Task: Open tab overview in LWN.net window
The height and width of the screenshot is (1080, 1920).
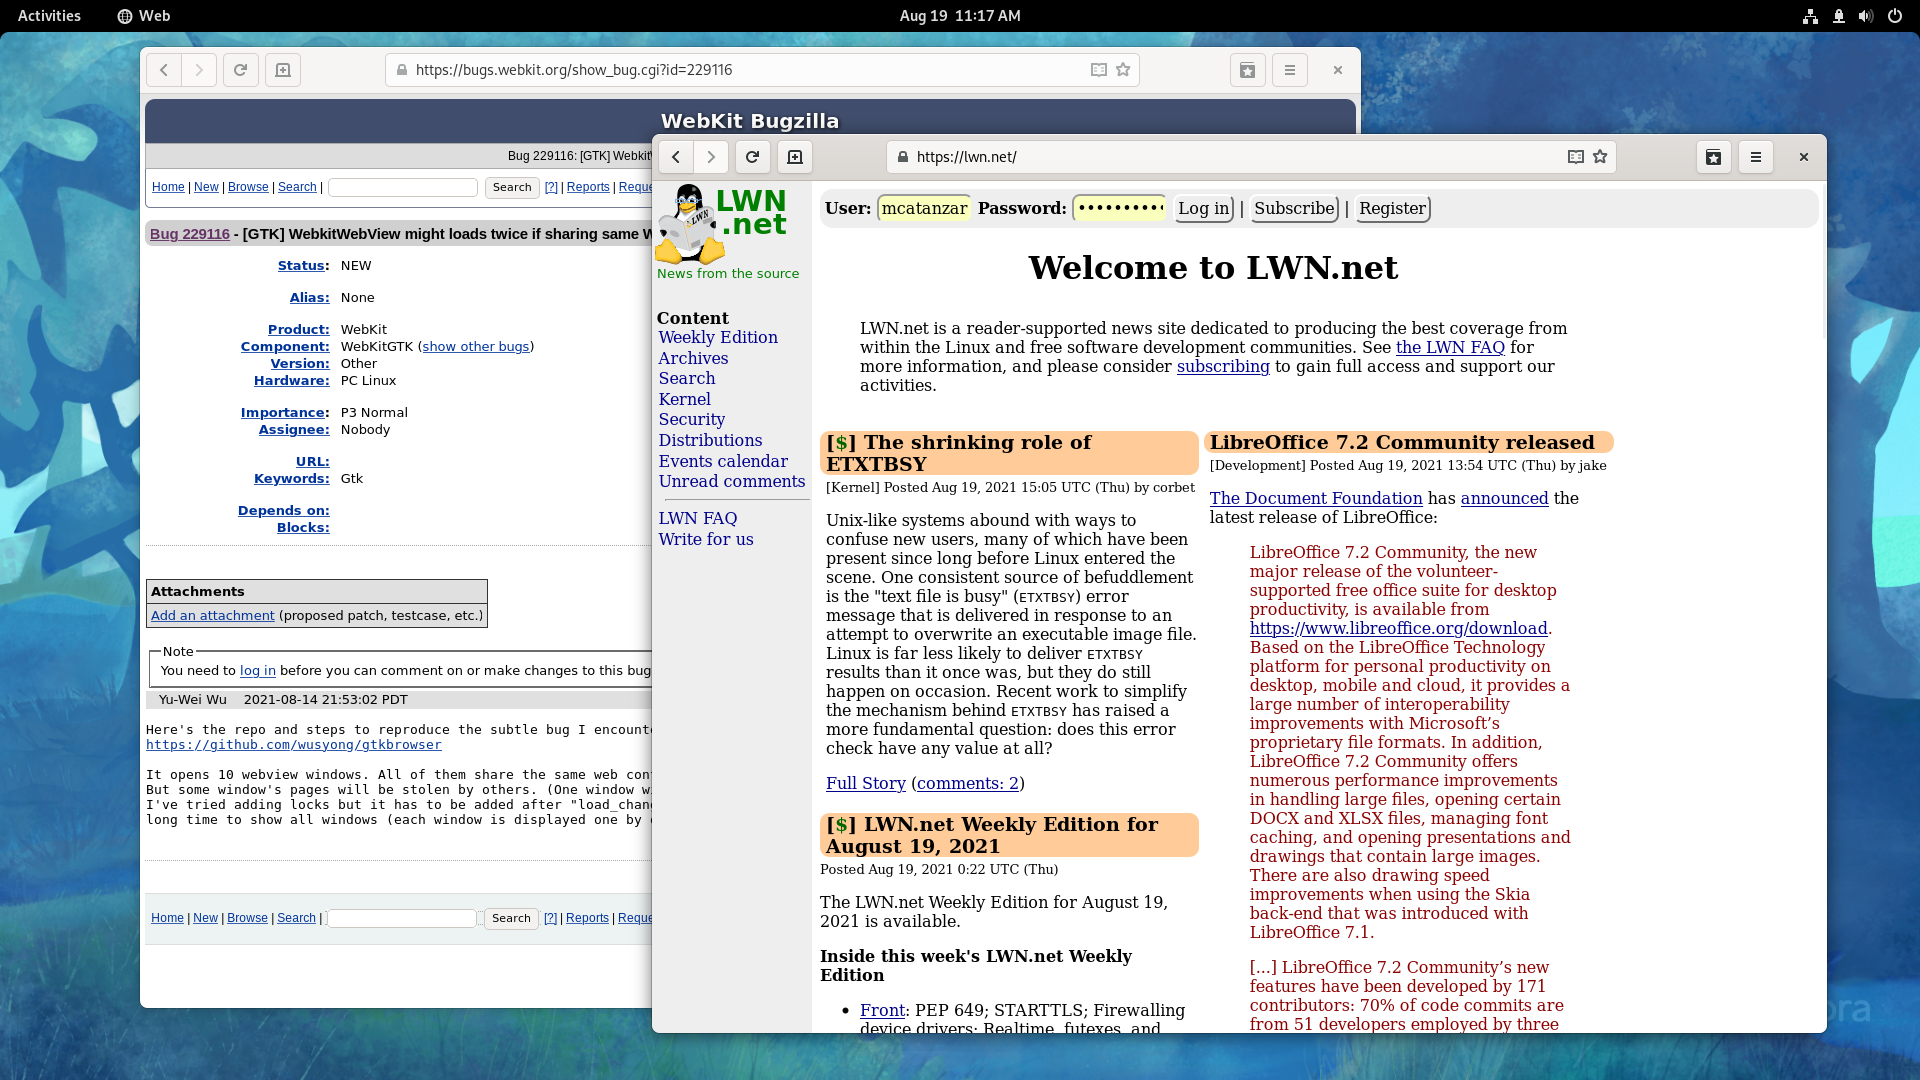Action: point(1714,157)
